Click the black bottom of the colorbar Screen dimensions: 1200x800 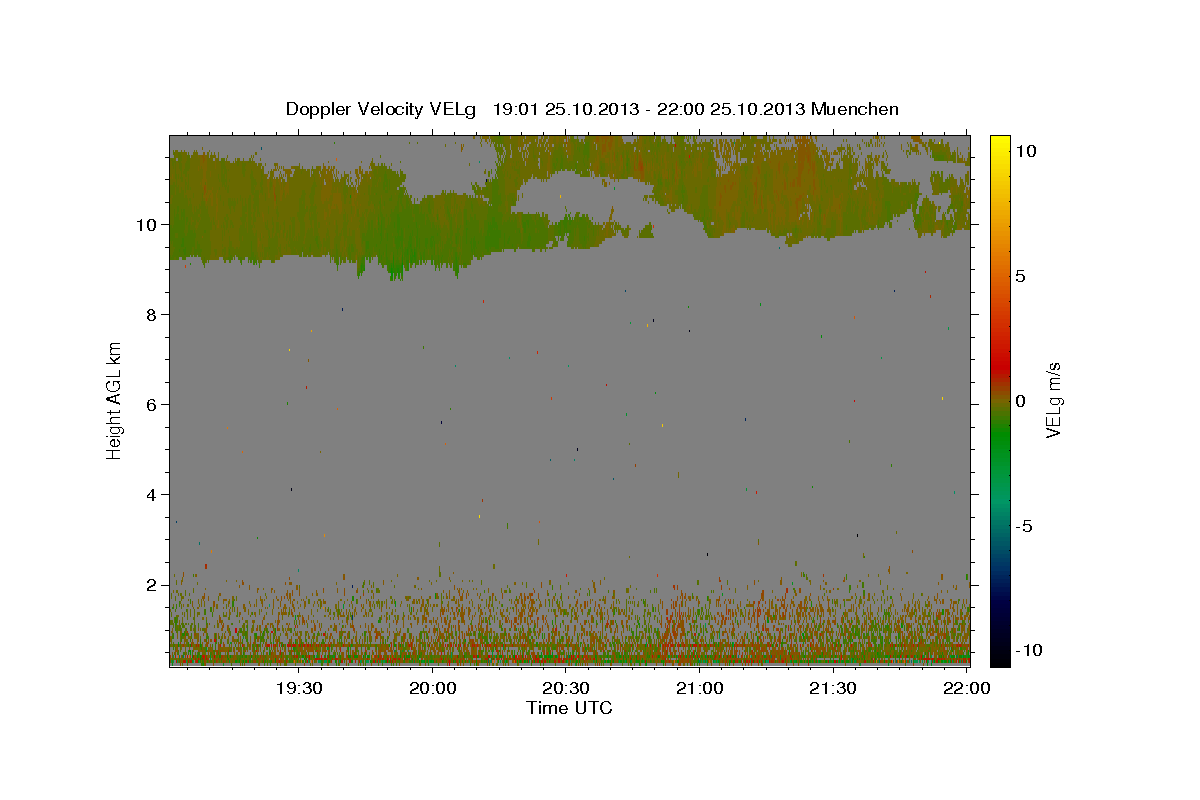tap(1000, 655)
